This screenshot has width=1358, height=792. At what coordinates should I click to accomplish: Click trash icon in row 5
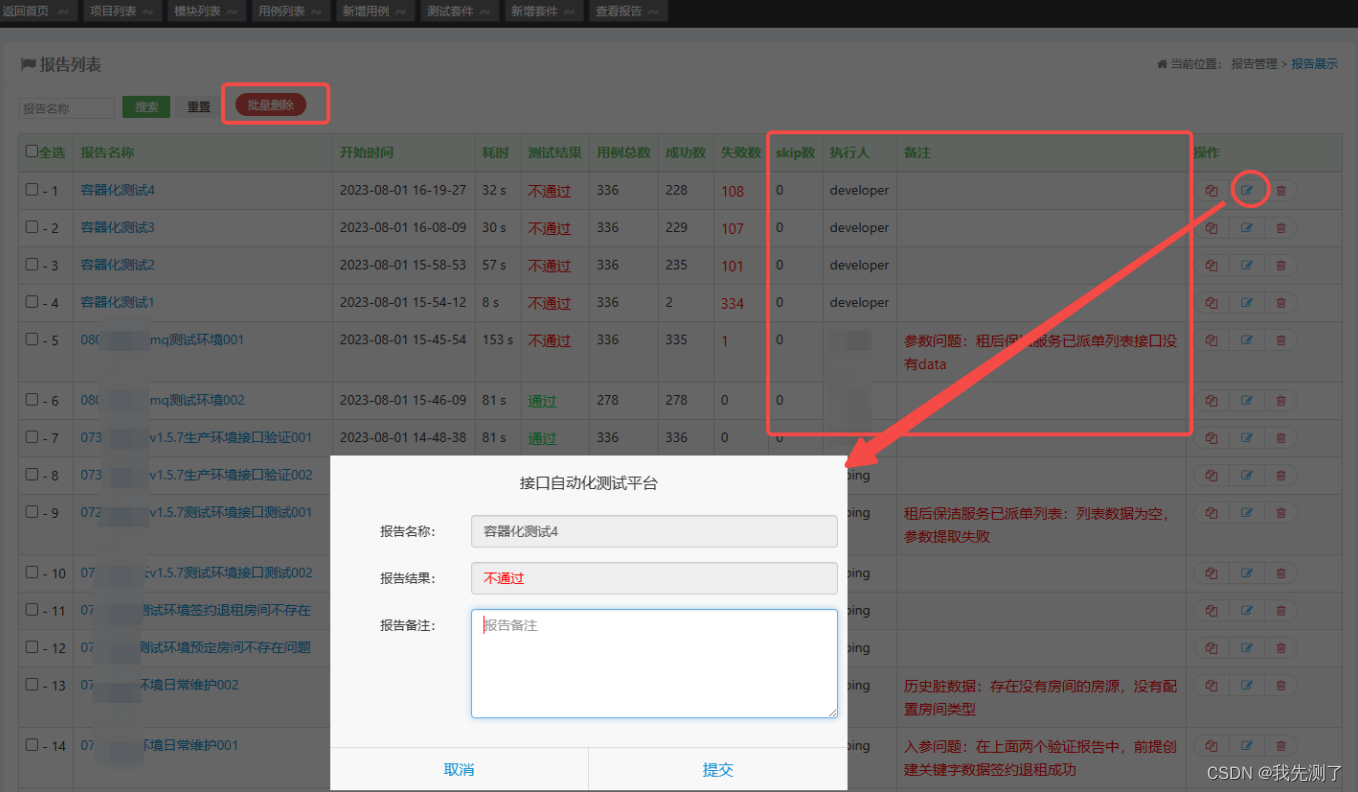[x=1281, y=340]
